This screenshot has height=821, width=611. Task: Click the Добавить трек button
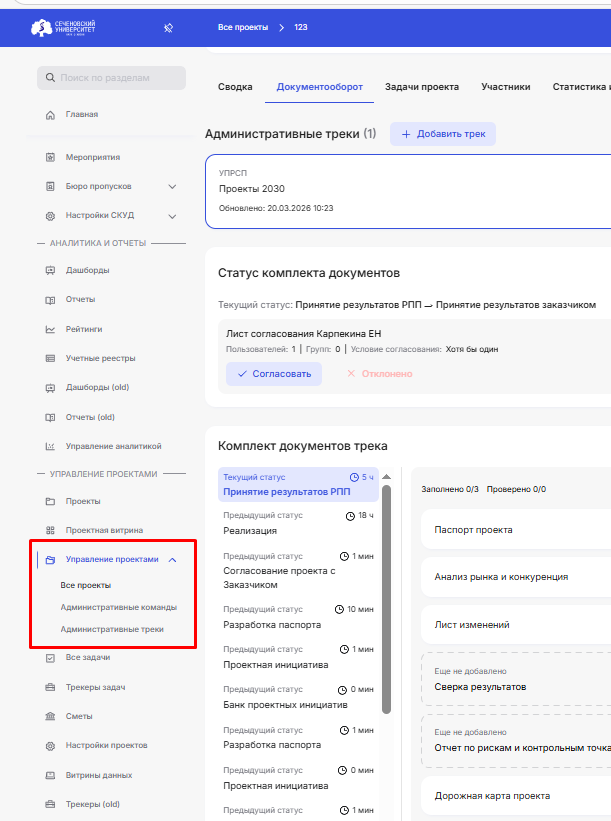pyautogui.click(x=442, y=134)
